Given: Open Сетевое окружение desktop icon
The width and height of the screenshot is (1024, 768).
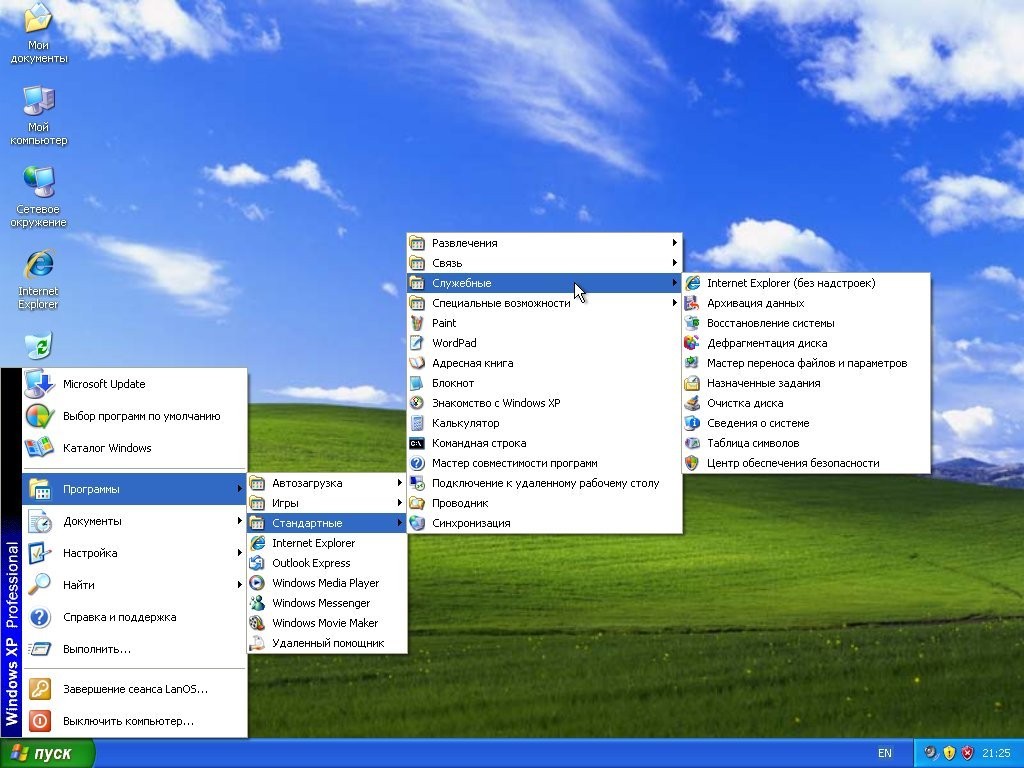Looking at the screenshot, I should (38, 197).
